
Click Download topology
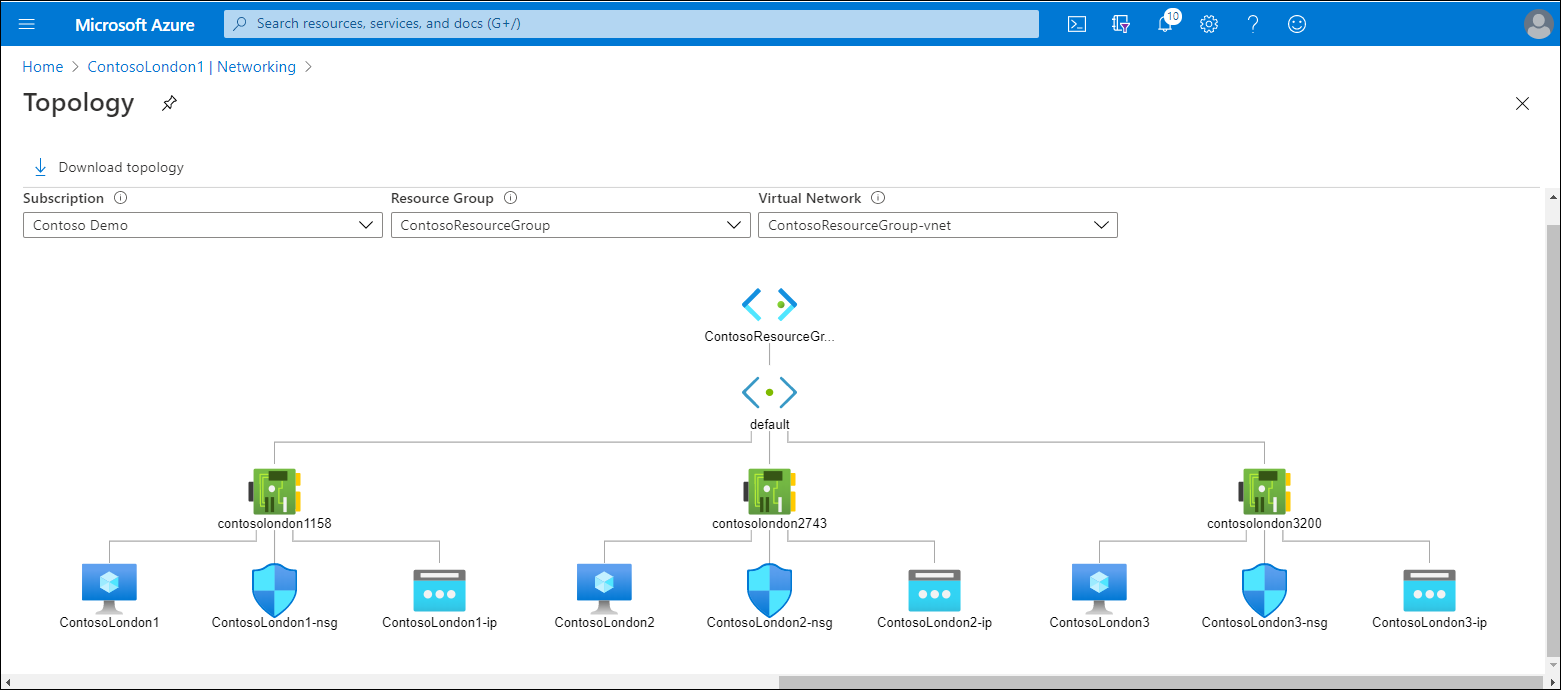(107, 166)
